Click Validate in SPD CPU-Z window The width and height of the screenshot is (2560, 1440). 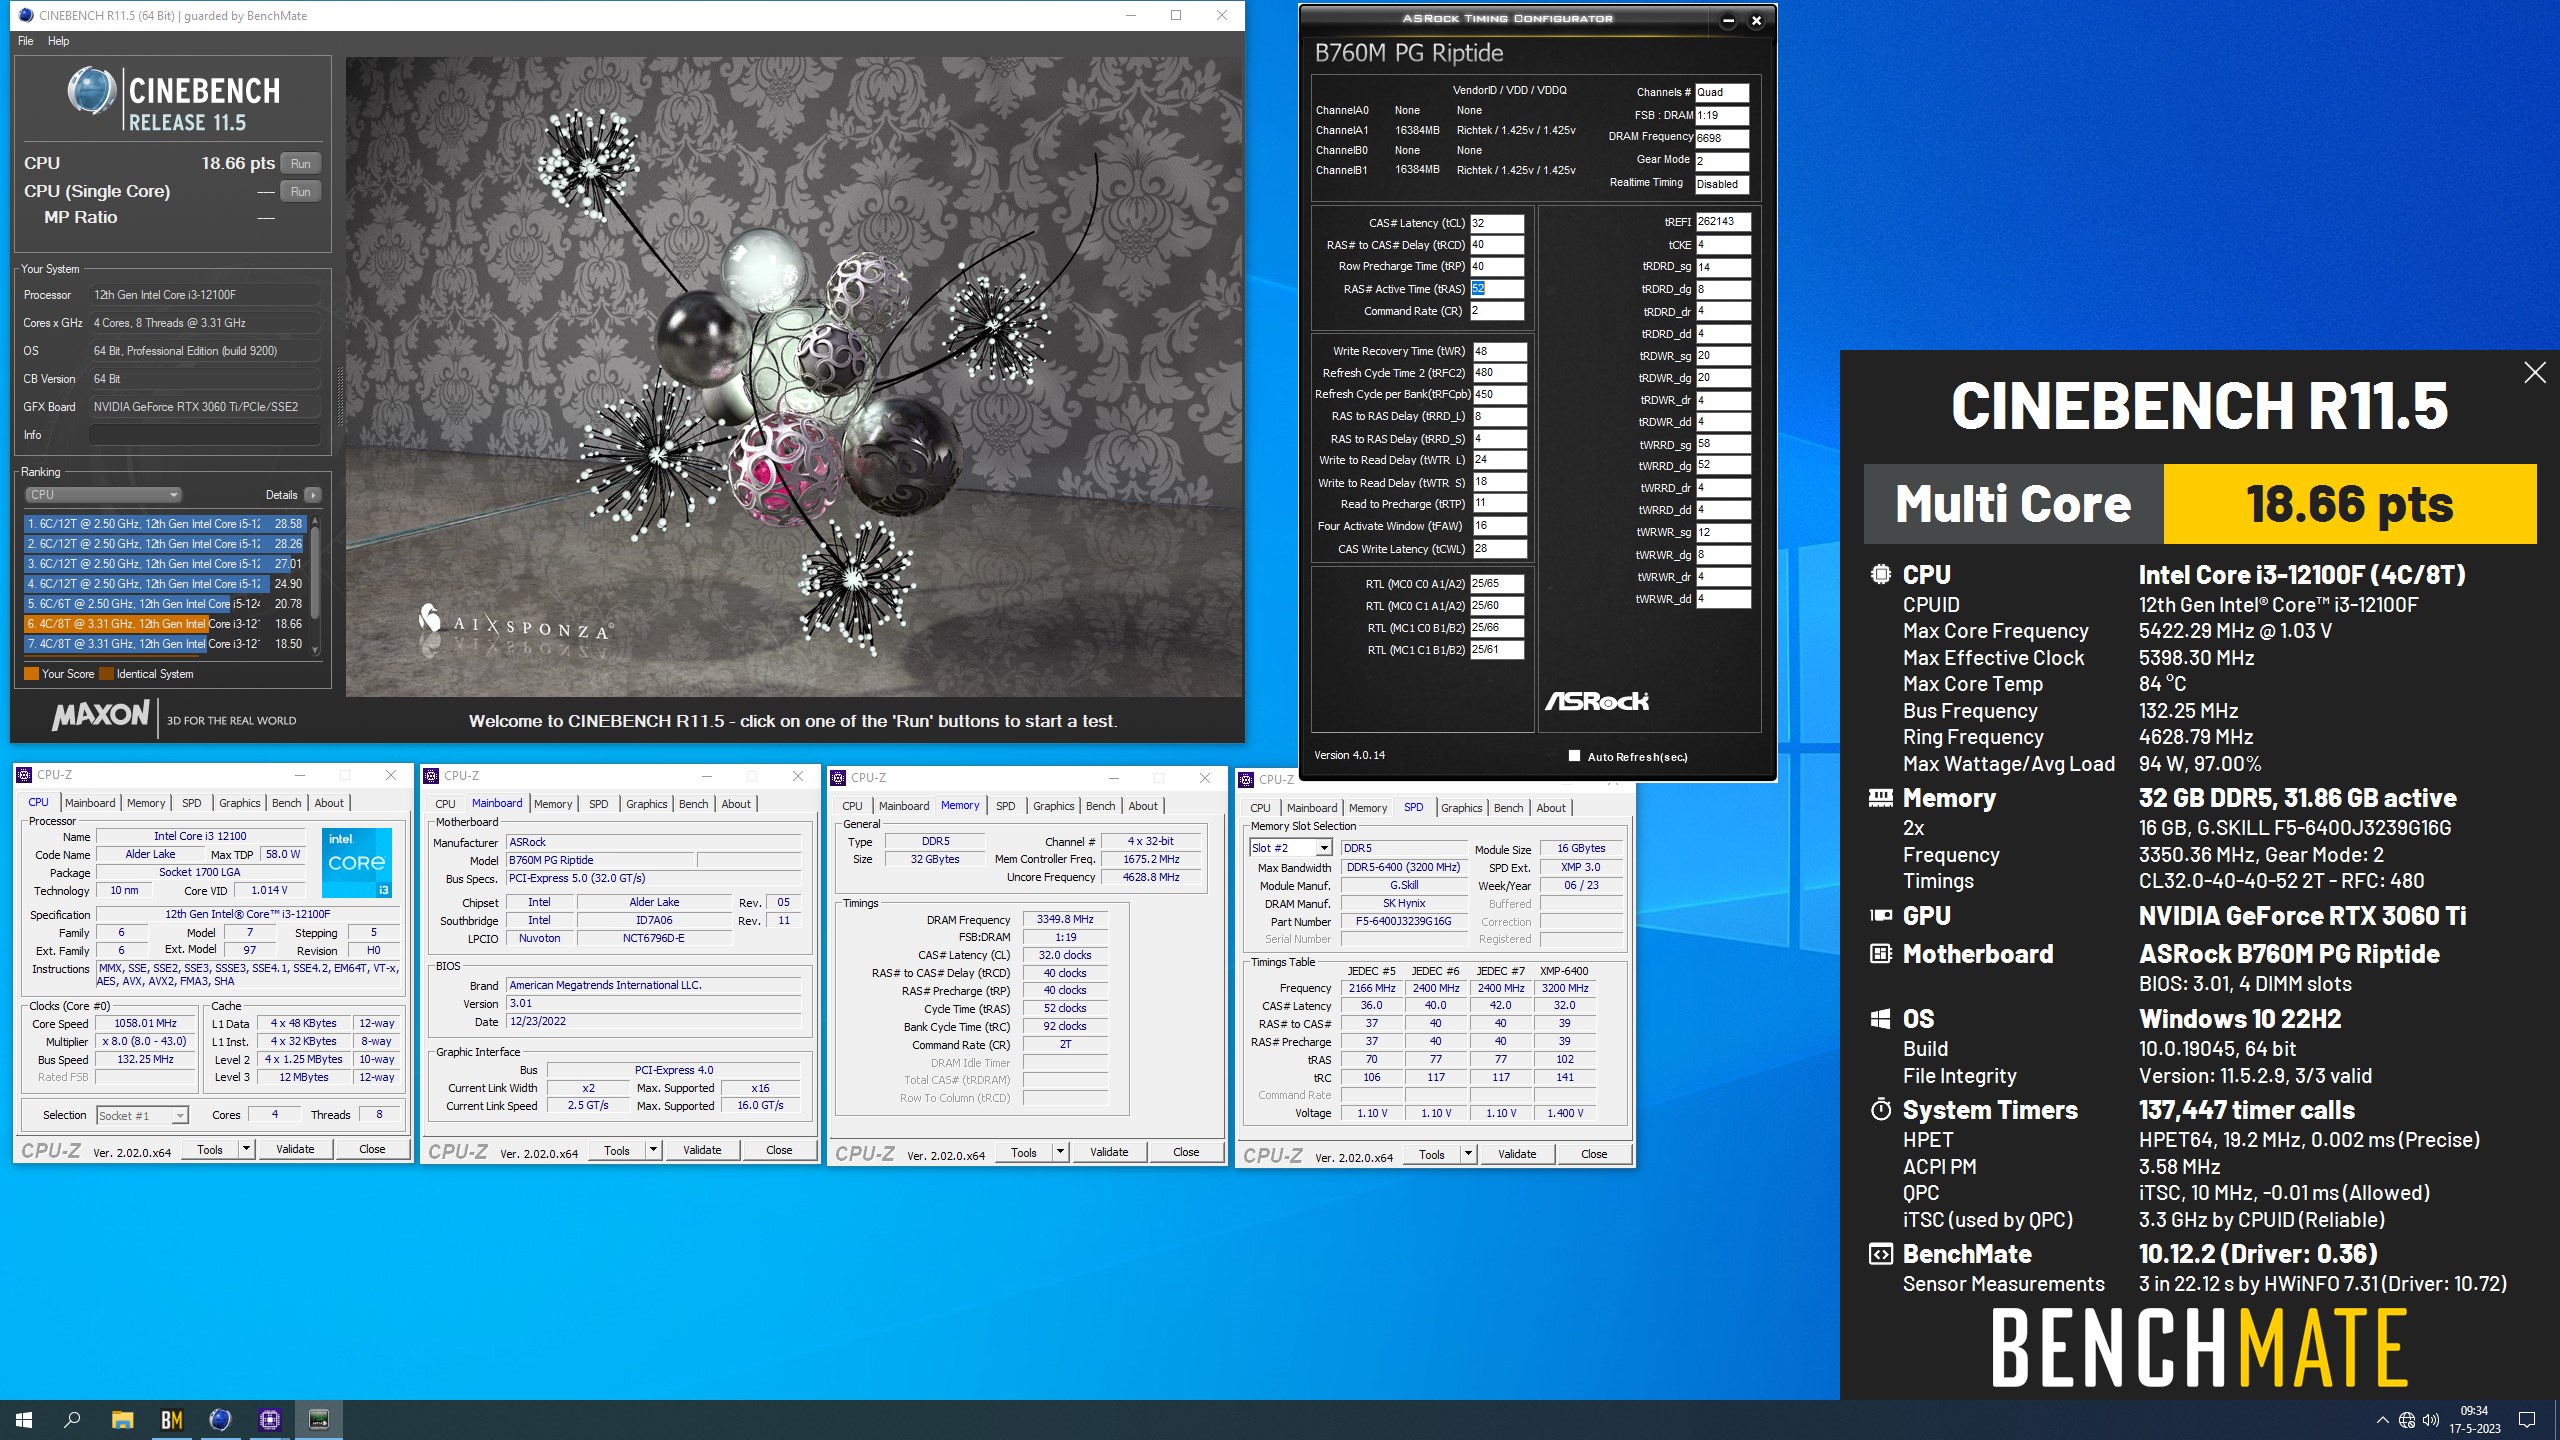coord(1517,1154)
